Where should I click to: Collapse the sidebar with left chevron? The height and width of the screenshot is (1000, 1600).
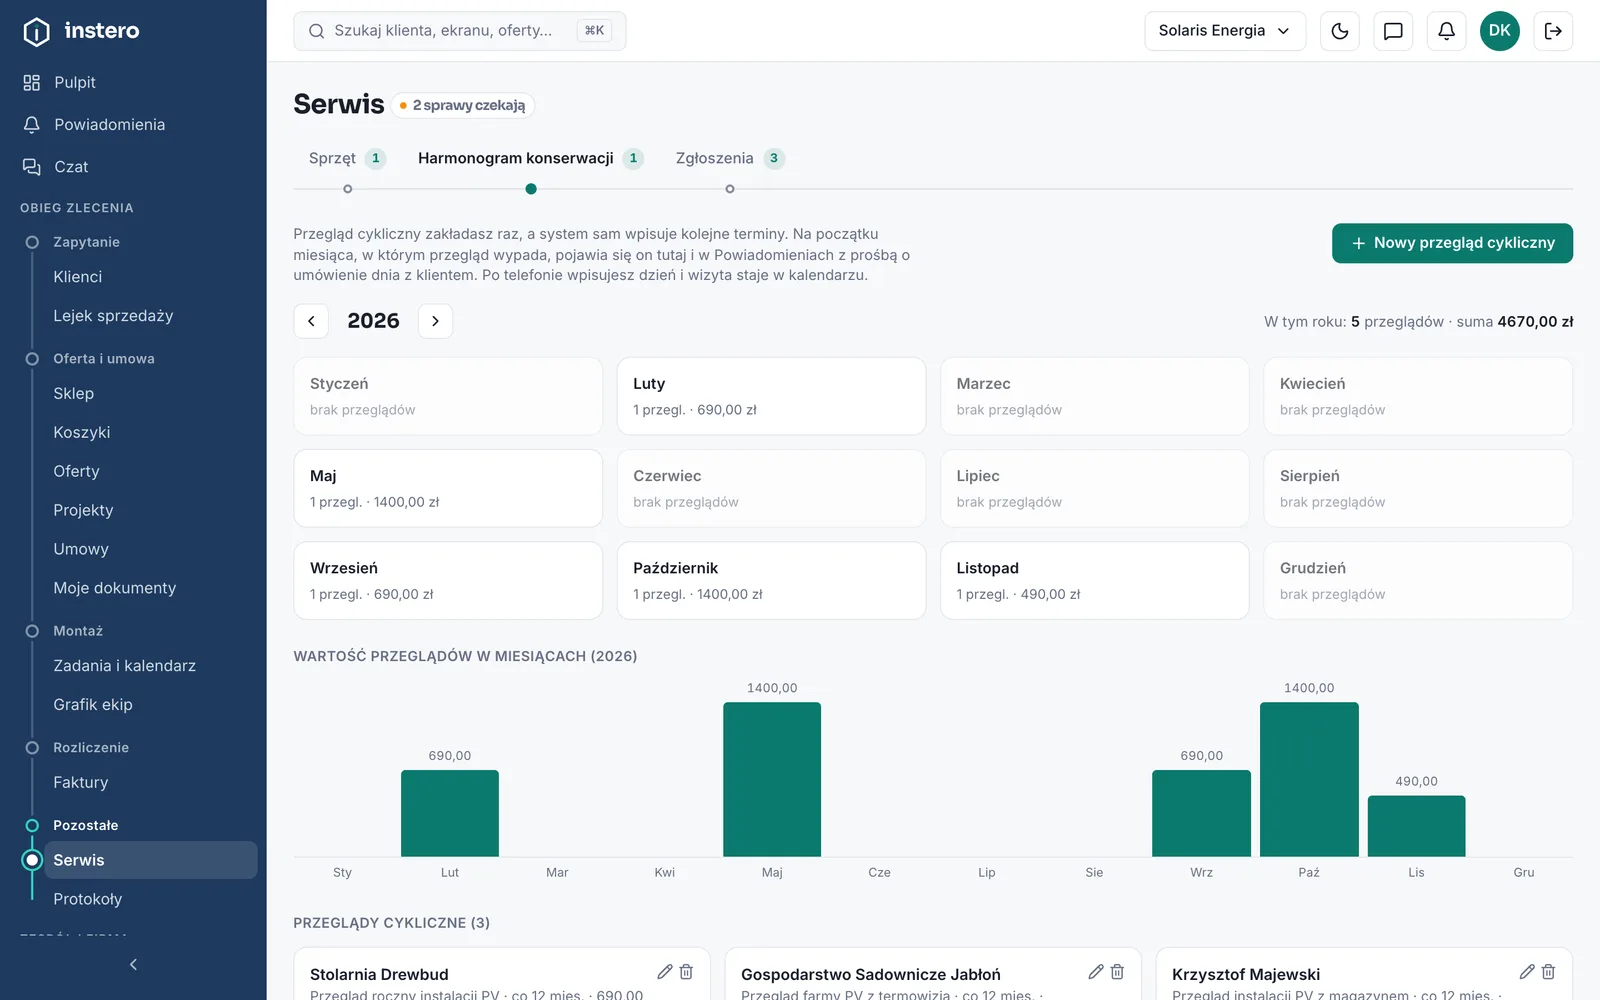[133, 964]
